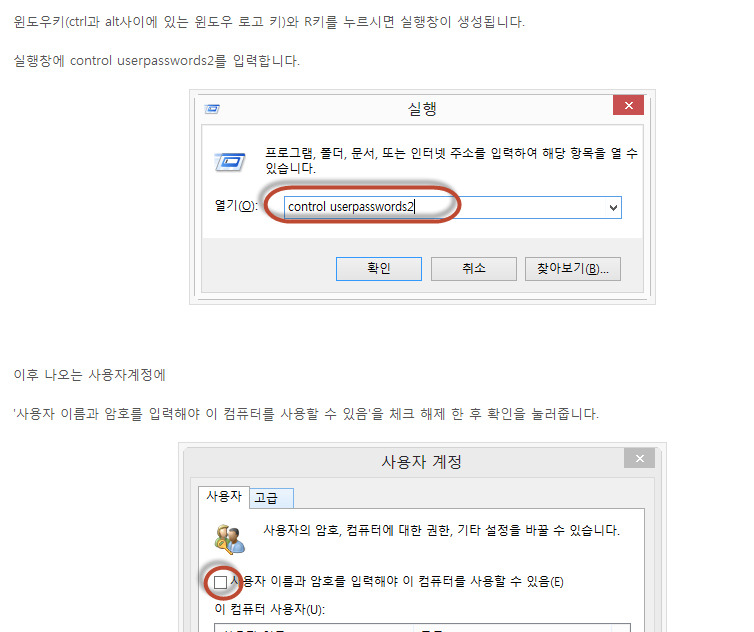754x632 pixels.
Task: Click the checkbox label about username and password
Action: (397, 581)
